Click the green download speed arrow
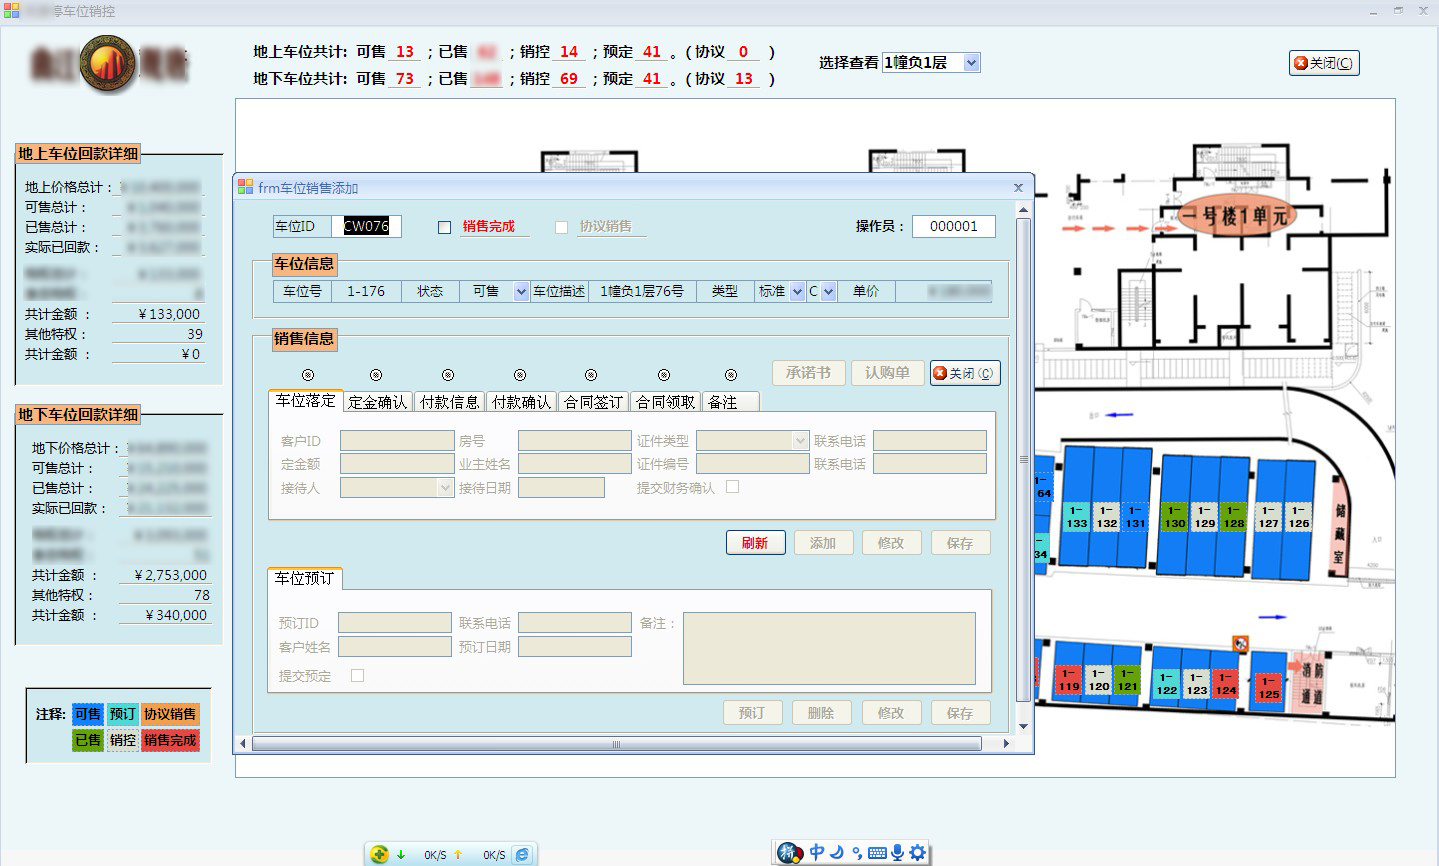This screenshot has height=866, width=1439. 401,854
